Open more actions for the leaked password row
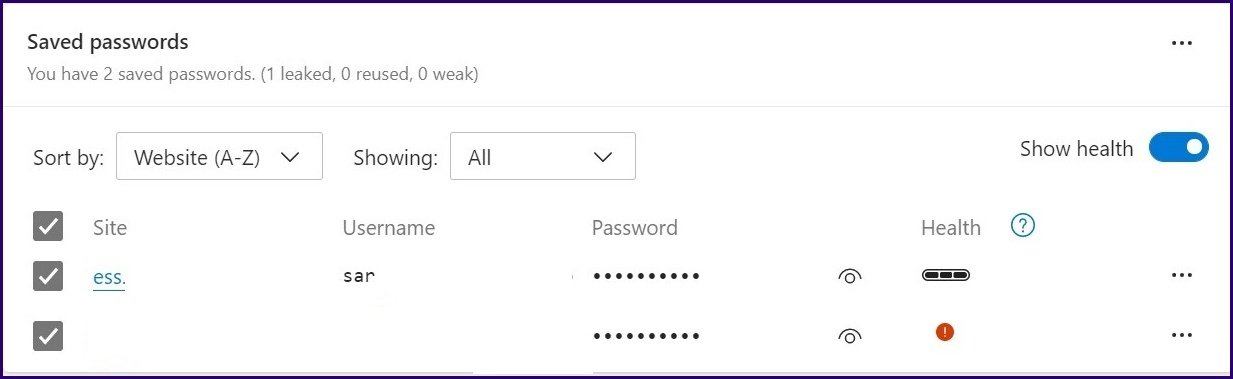 point(1181,335)
